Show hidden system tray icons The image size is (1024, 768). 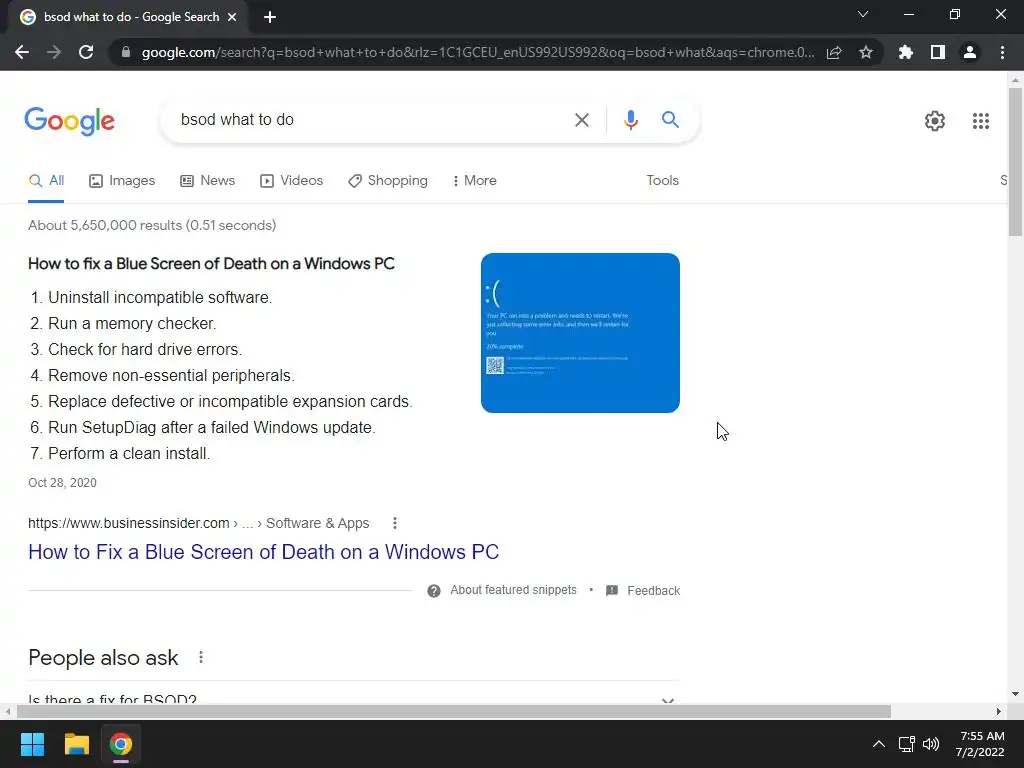click(879, 744)
